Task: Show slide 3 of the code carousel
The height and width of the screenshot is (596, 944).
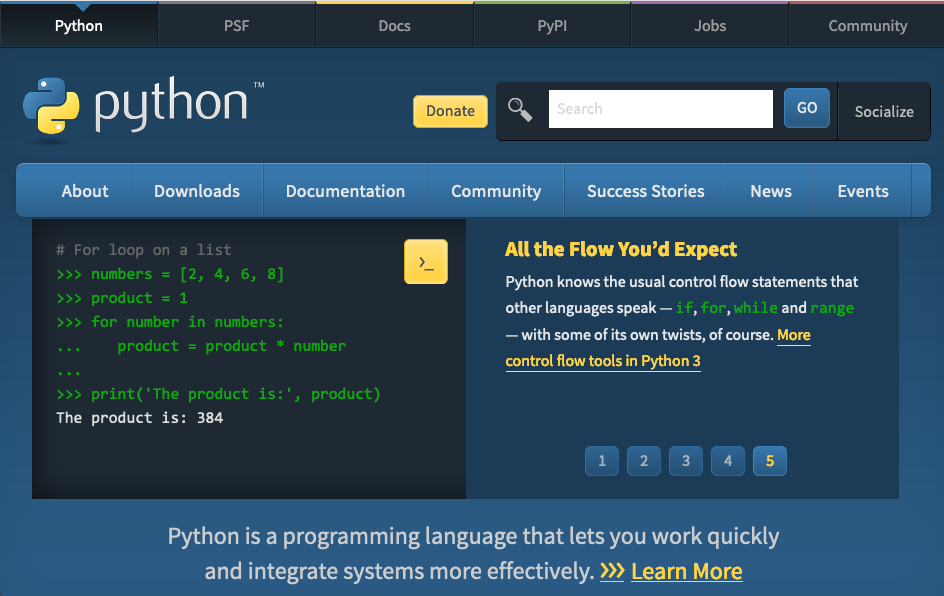Action: (x=686, y=461)
